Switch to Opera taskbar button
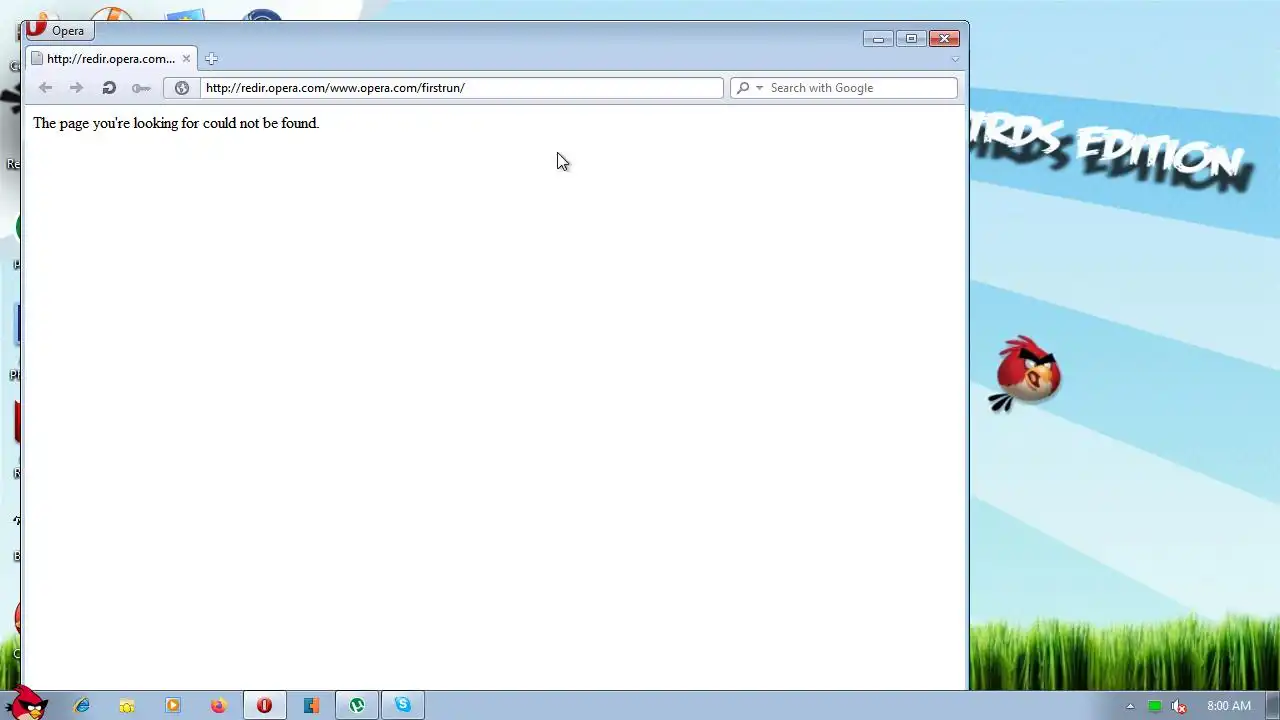This screenshot has width=1280, height=720. point(264,706)
